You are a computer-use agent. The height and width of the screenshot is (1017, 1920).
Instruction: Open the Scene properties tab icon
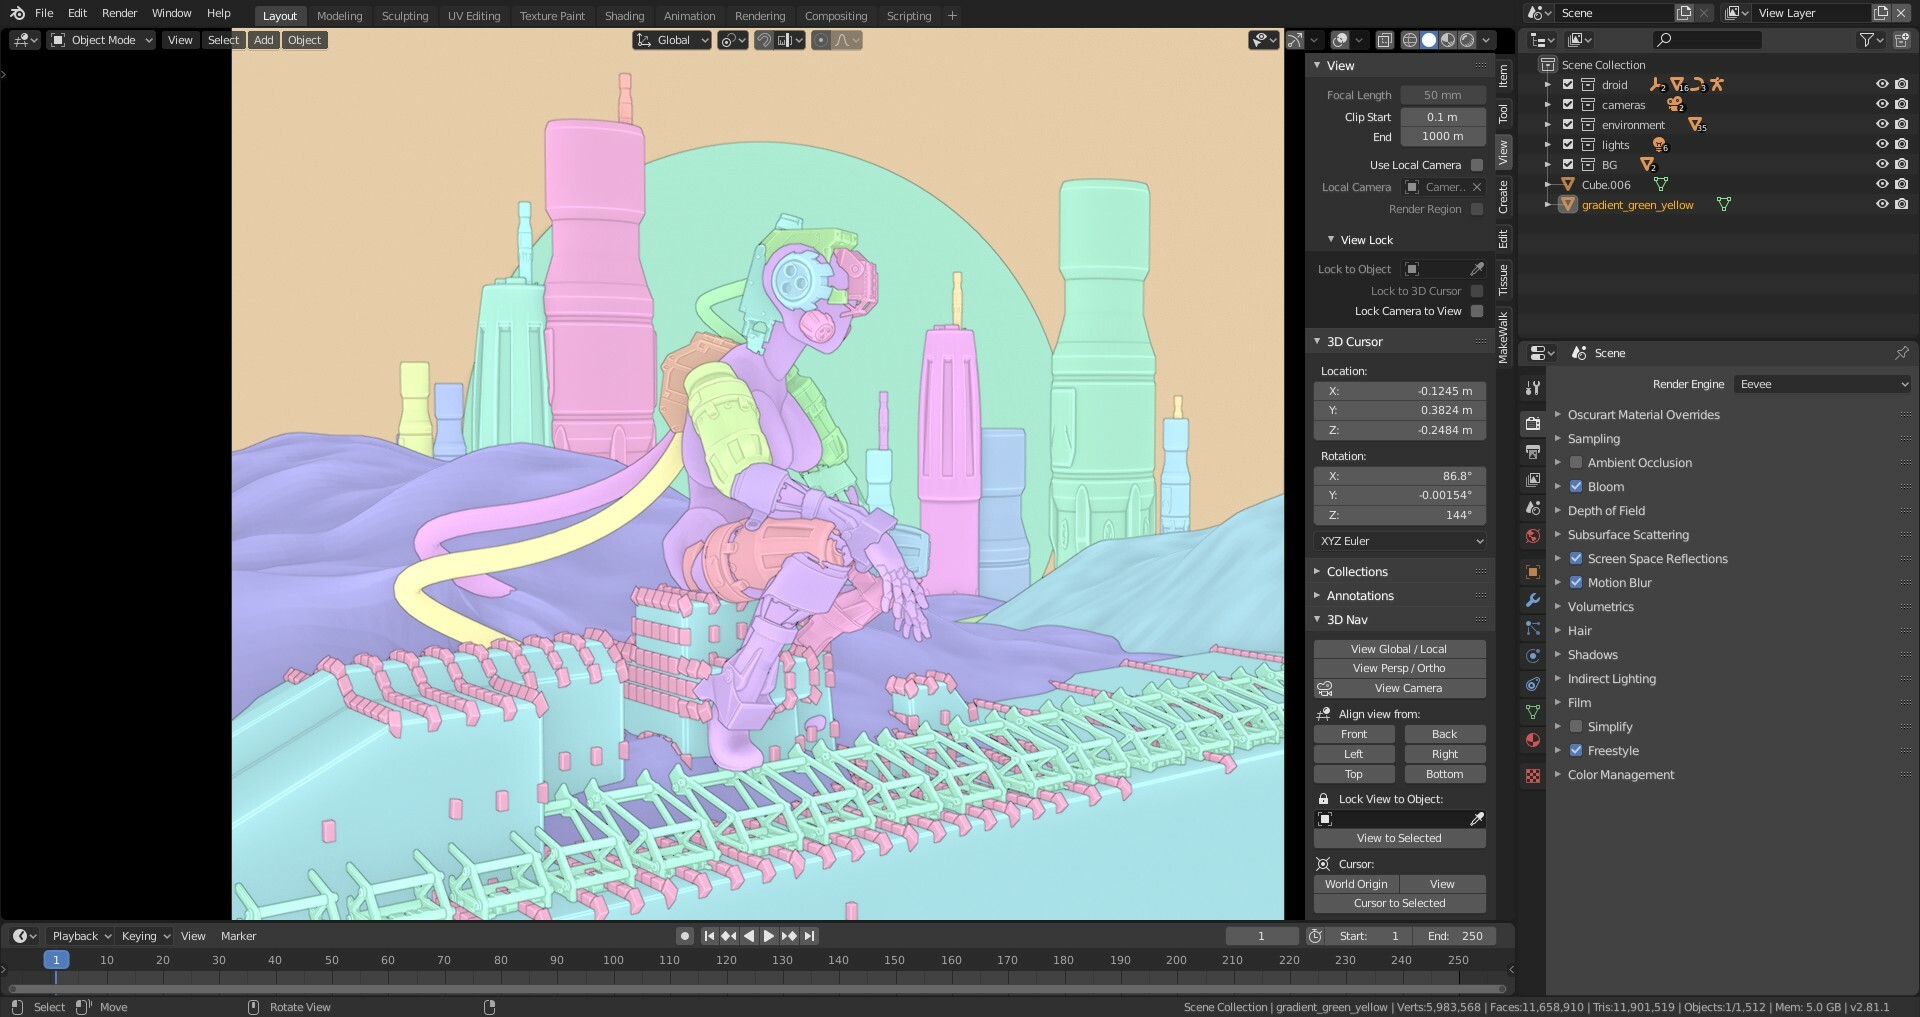point(1532,508)
